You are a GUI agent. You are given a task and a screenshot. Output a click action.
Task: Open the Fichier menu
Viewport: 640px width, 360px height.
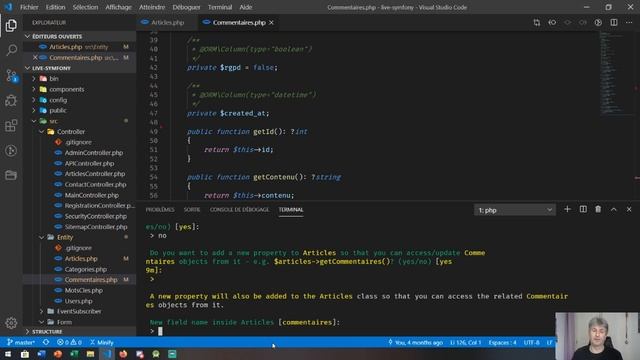coord(29,7)
